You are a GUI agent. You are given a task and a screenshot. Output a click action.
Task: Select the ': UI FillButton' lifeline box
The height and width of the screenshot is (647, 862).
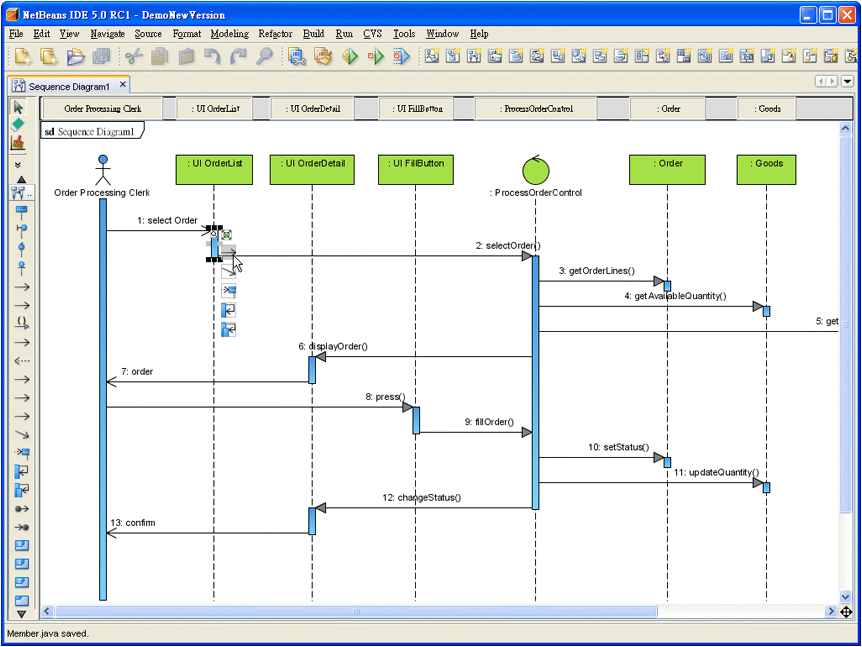pos(416,169)
